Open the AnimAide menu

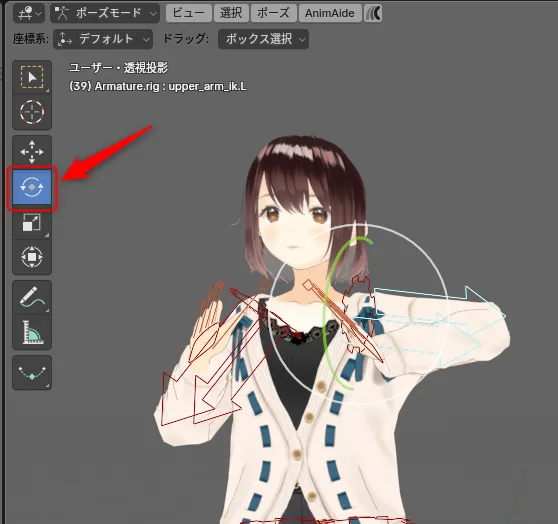[x=330, y=13]
